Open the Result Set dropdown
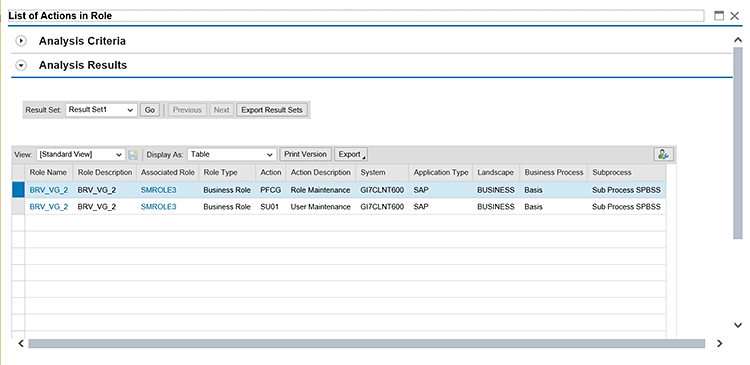The image size is (750, 365). point(101,110)
